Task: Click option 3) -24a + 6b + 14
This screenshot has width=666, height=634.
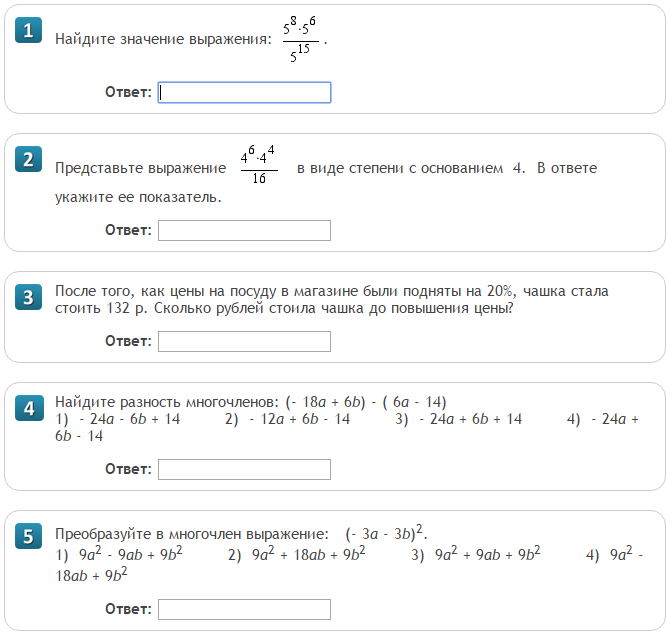Action: [459, 419]
